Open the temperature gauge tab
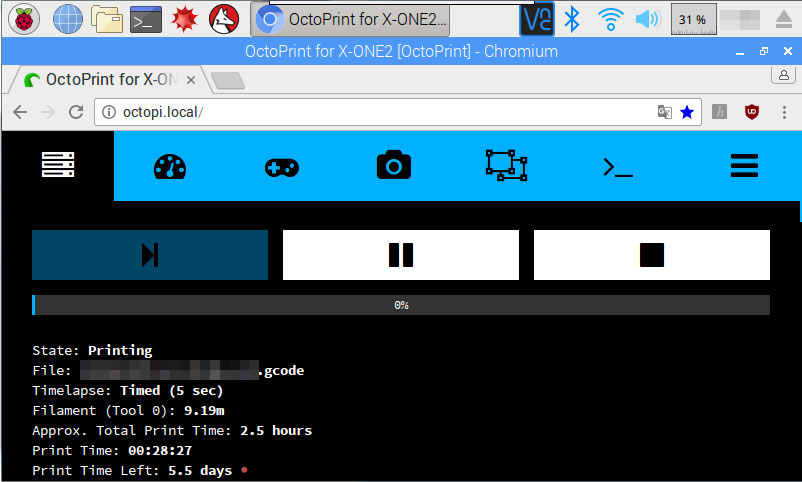 click(x=170, y=166)
